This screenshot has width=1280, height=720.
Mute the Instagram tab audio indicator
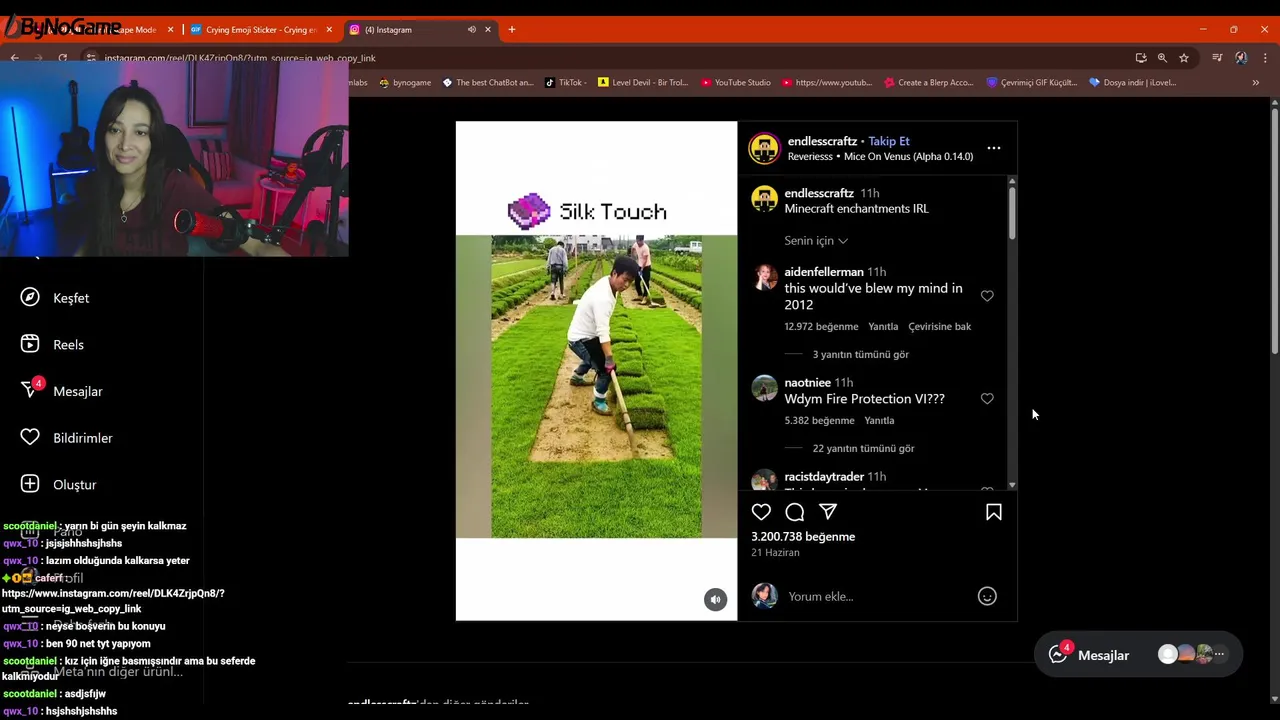click(471, 29)
